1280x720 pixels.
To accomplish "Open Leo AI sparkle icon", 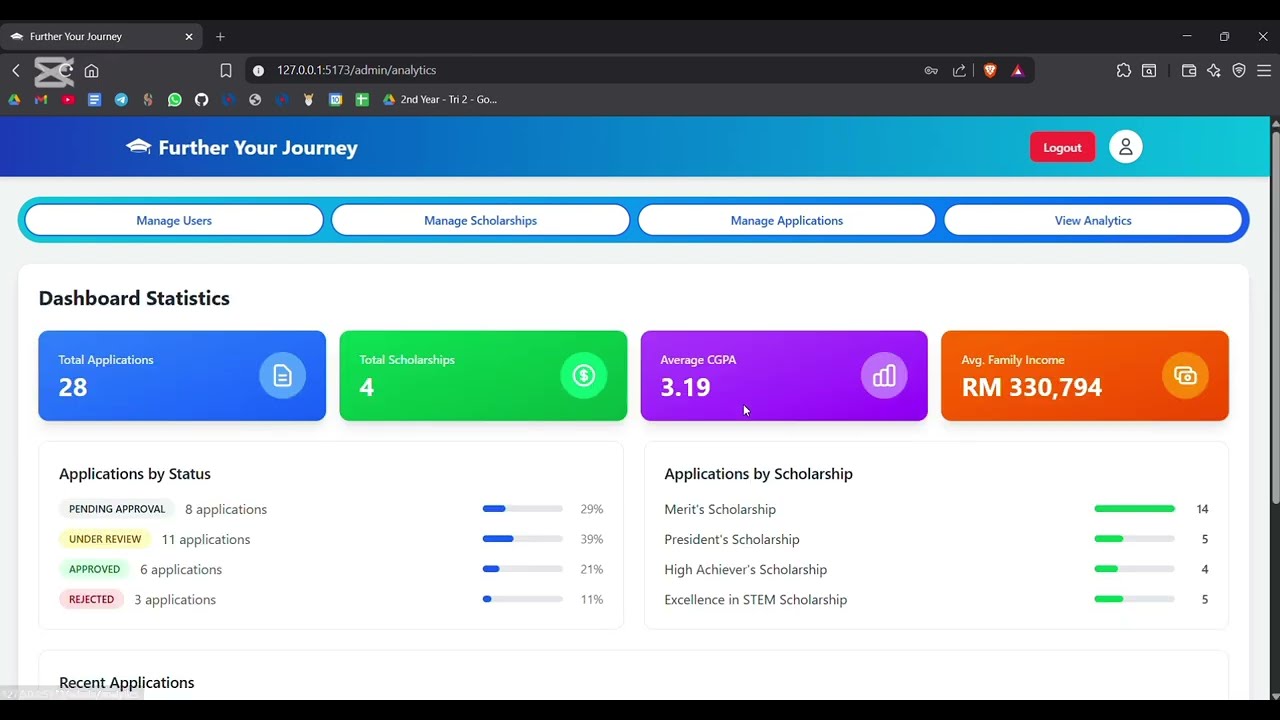I will (x=1214, y=70).
